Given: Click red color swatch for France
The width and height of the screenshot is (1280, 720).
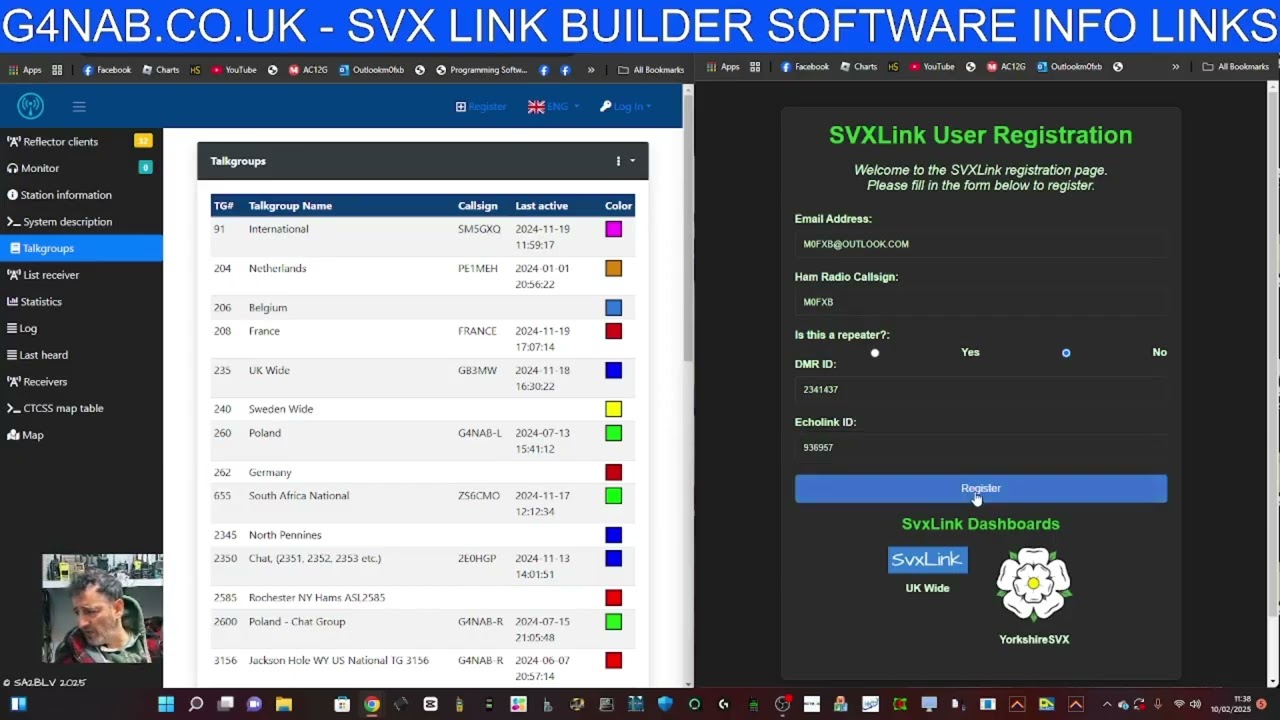Looking at the screenshot, I should click(x=614, y=331).
